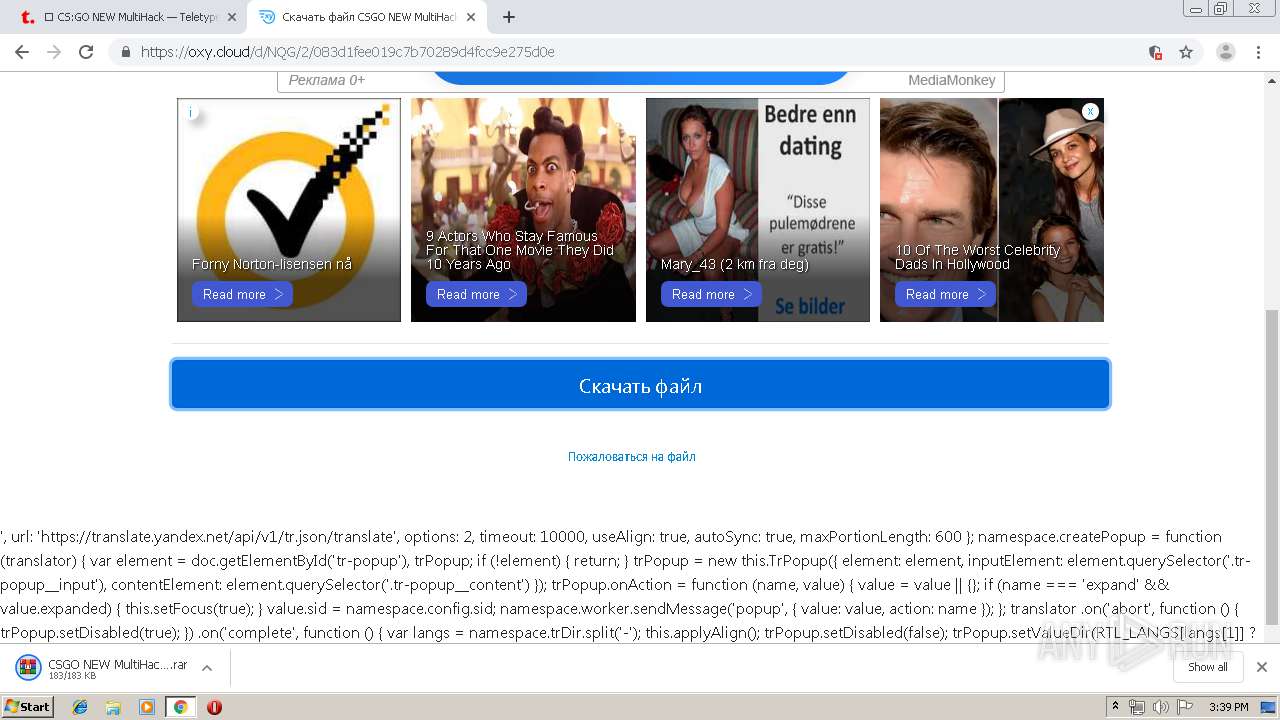This screenshot has width=1280, height=720.
Task: View site security info via lock icon
Action: [126, 52]
